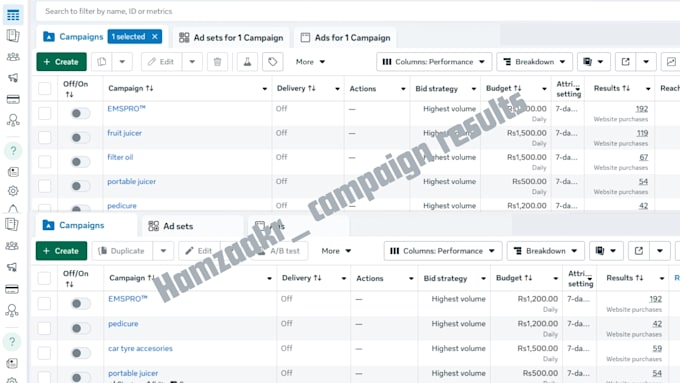Viewport: 680px width, 383px height.
Task: Click the 59 results value for car tyre accesories
Action: pyautogui.click(x=657, y=348)
